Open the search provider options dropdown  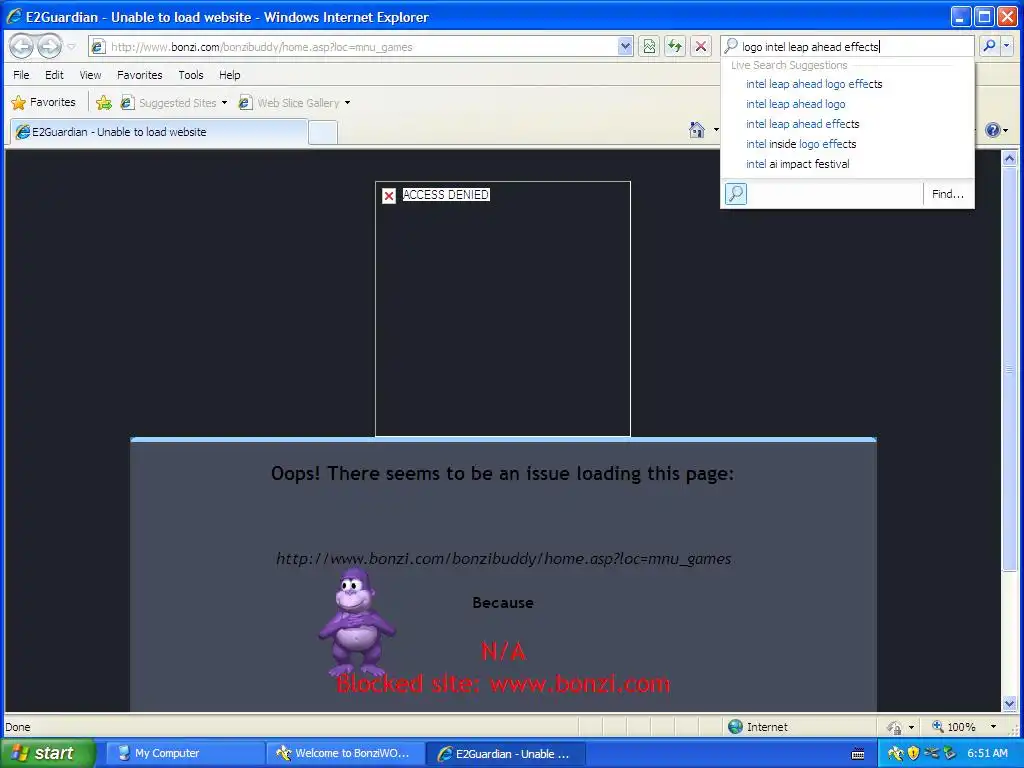1006,46
